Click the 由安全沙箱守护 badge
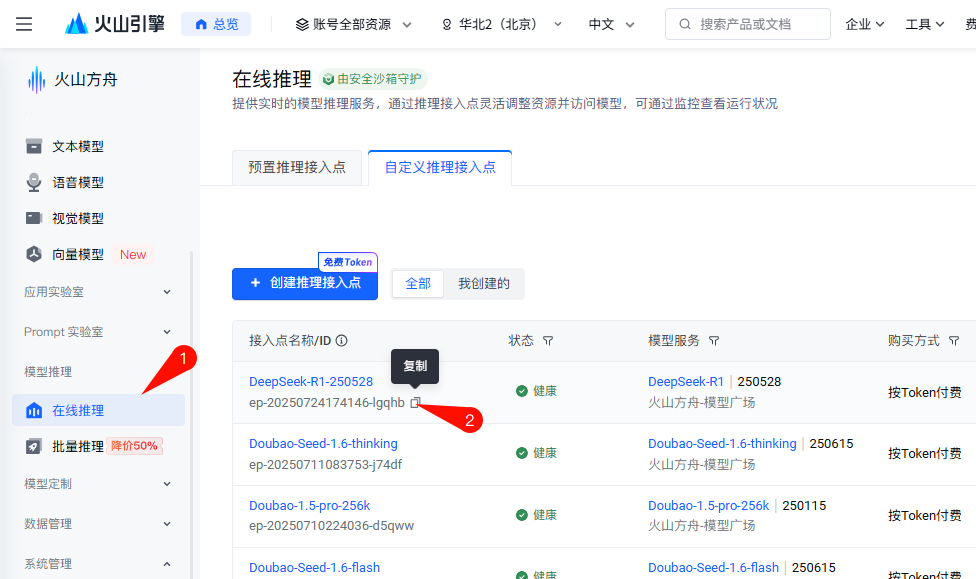 click(x=373, y=79)
